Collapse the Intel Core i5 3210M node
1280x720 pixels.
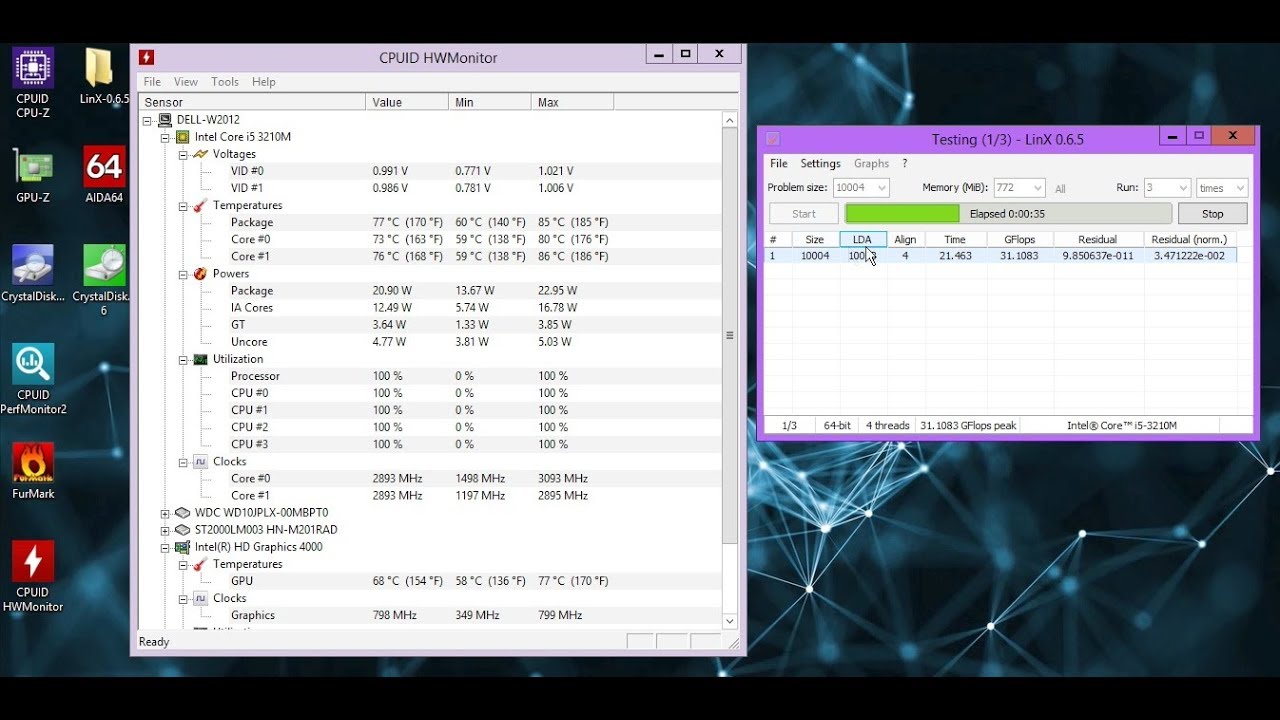[165, 137]
